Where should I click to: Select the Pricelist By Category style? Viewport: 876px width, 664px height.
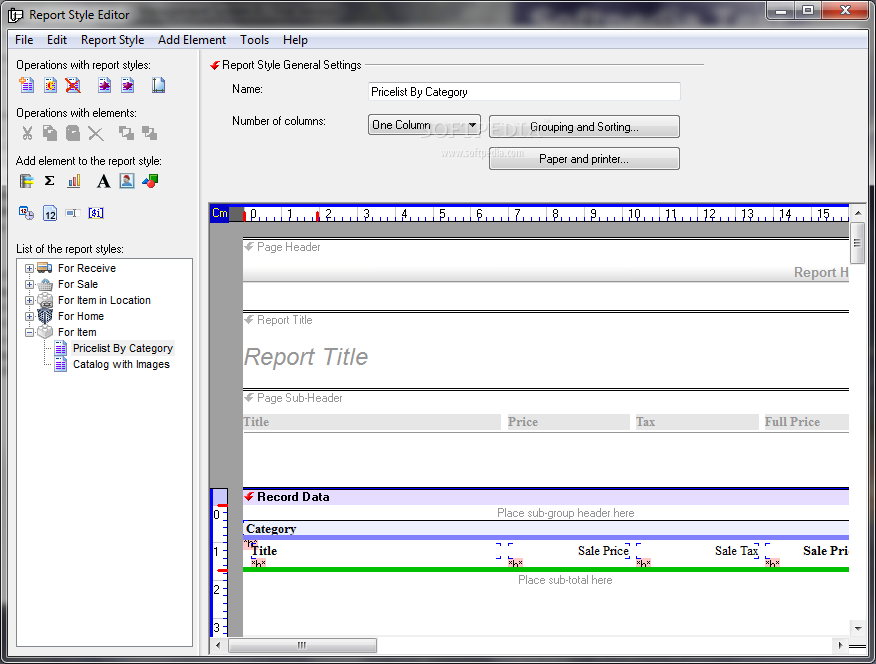tap(123, 348)
